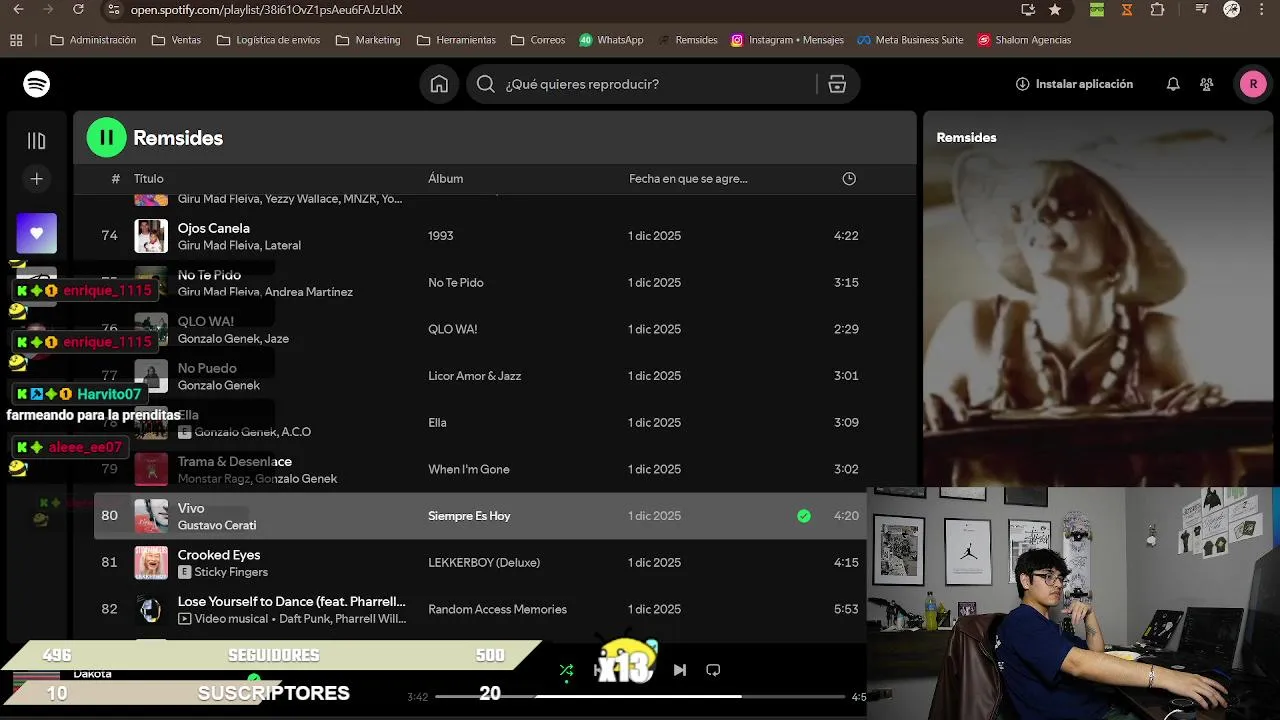The width and height of the screenshot is (1280, 720).
Task: Open the Jaze artist link
Action: pos(277,339)
